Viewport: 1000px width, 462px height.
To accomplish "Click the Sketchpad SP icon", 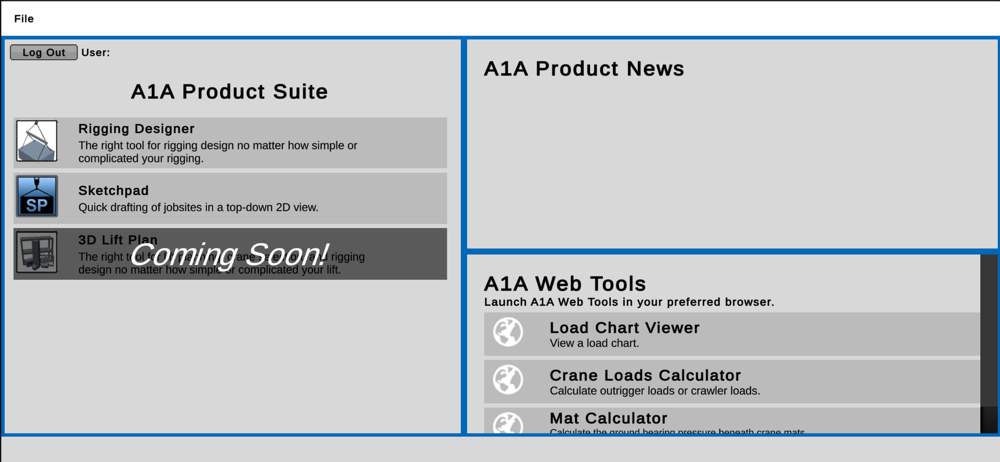I will pyautogui.click(x=36, y=197).
